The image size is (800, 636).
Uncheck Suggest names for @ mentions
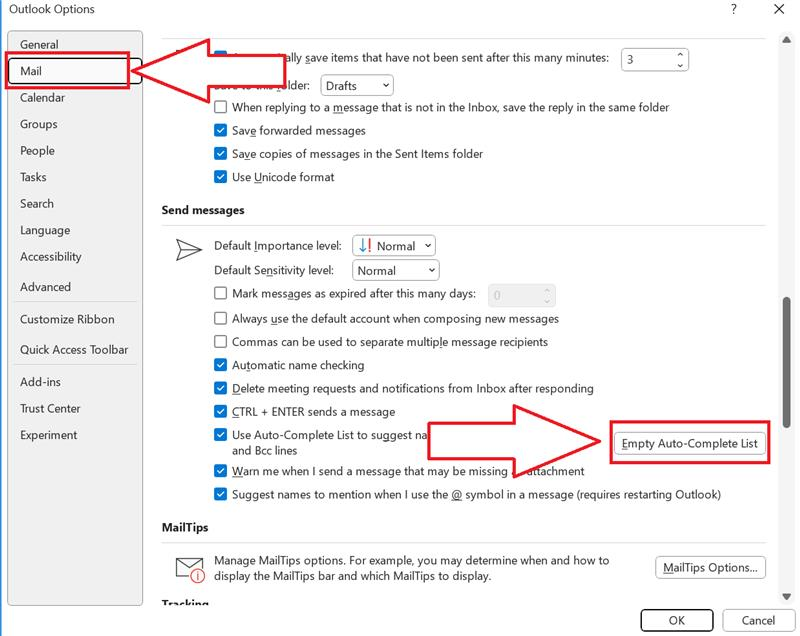(220, 494)
